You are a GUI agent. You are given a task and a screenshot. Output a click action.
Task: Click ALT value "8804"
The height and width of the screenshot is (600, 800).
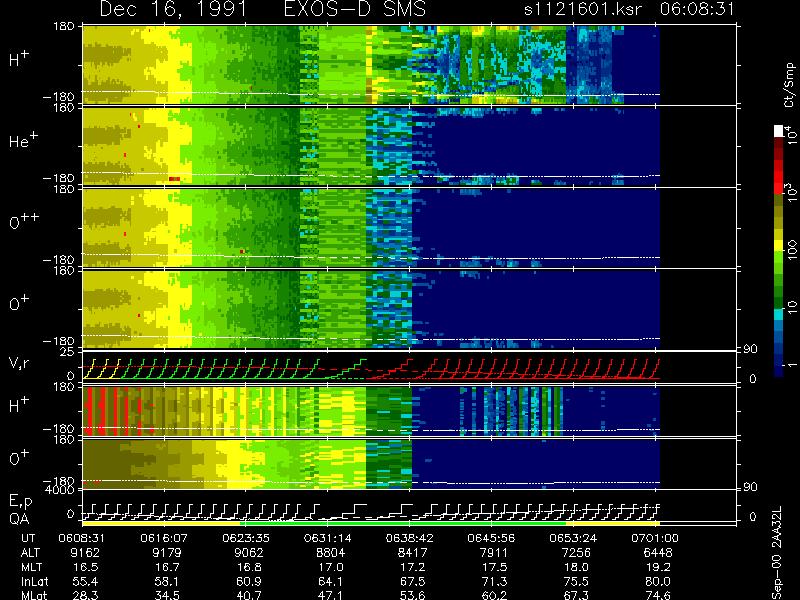pos(330,553)
